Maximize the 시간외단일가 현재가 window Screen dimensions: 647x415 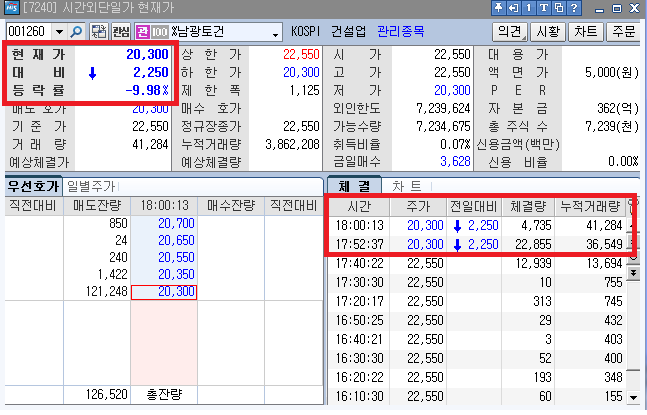(617, 8)
